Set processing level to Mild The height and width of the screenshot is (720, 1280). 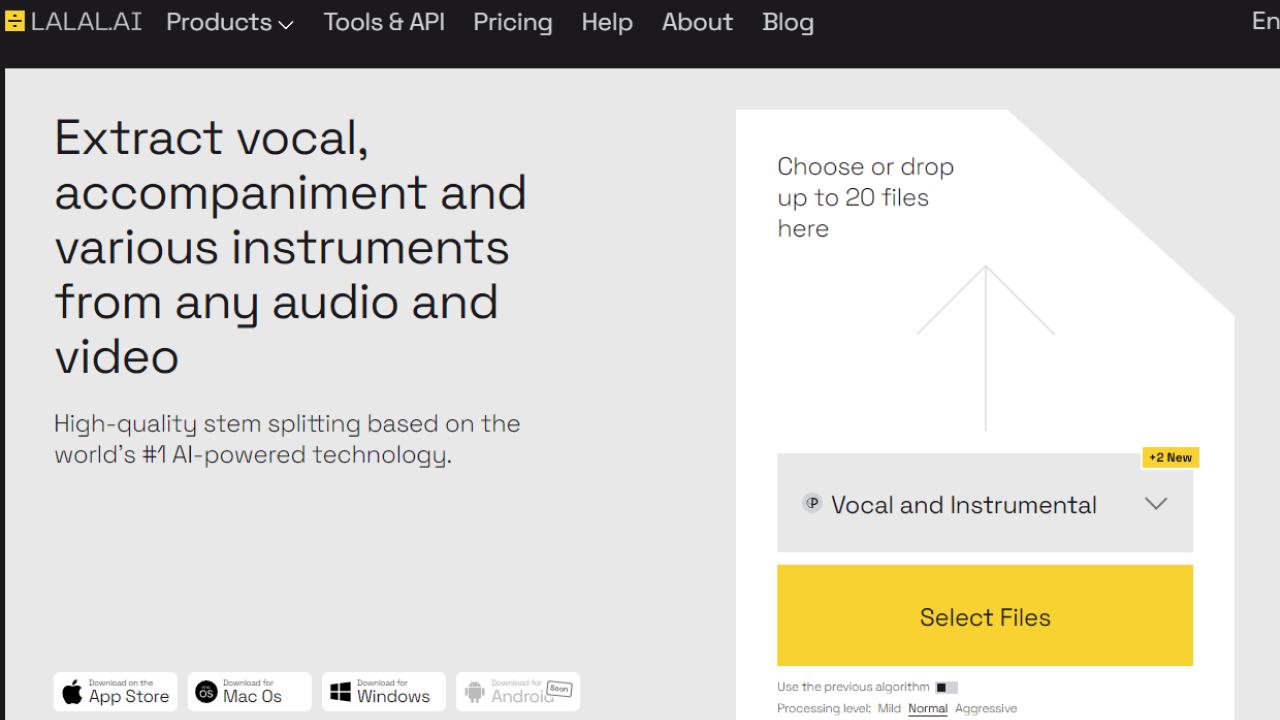pyautogui.click(x=889, y=709)
